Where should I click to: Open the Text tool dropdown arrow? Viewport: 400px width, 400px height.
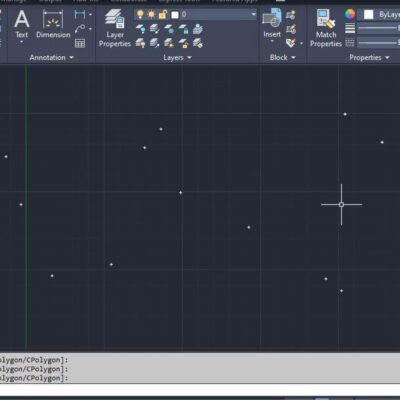coord(22,42)
